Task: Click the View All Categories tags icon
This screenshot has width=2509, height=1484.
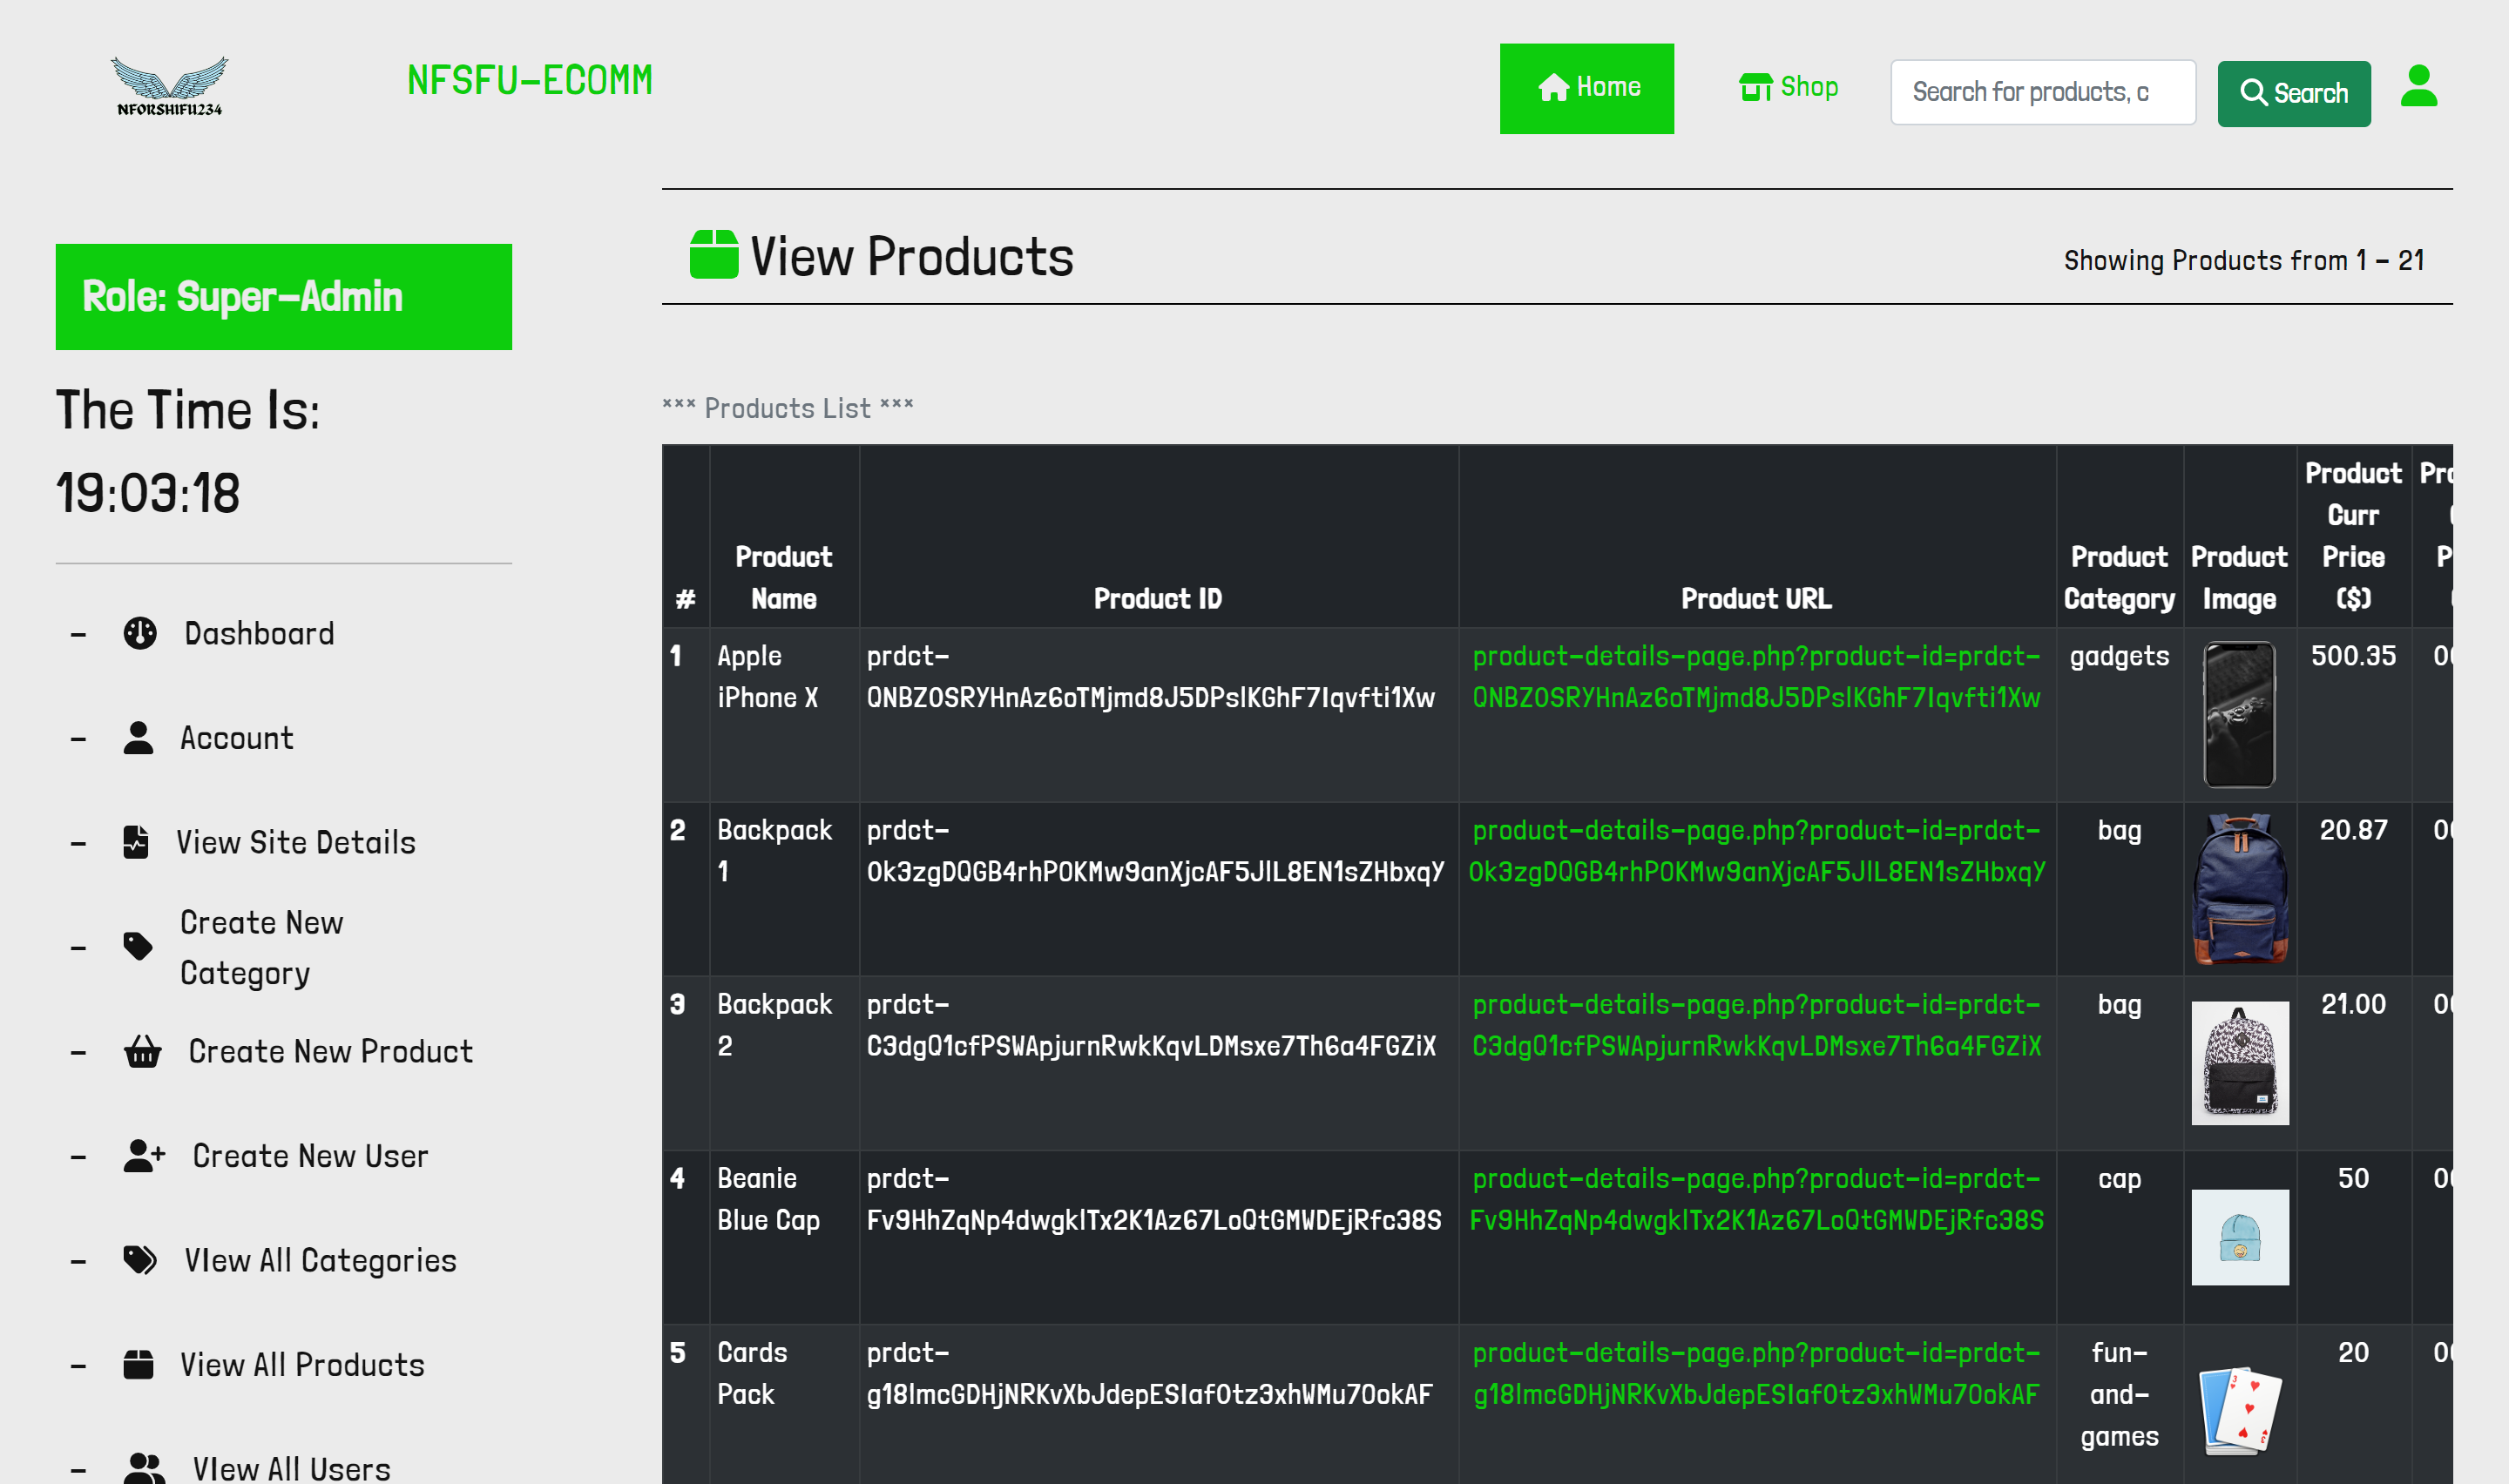Action: tap(140, 1260)
